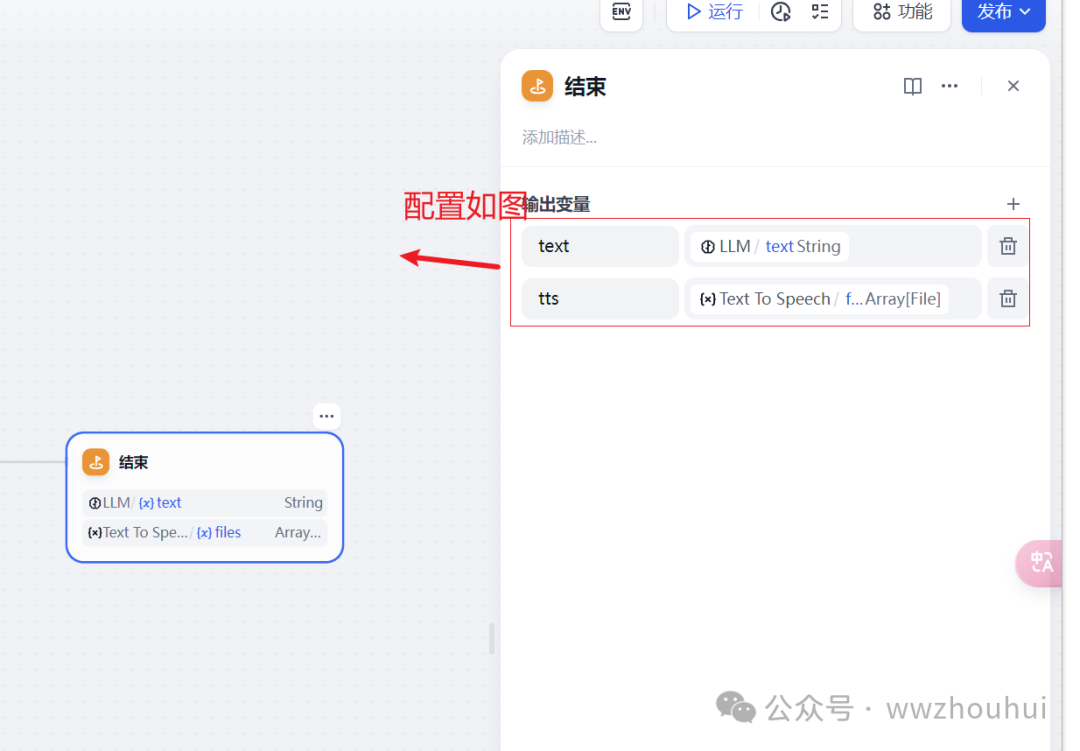Viewport: 1080px width, 751px height.
Task: Click the pink translate floating icon
Action: [x=1041, y=562]
